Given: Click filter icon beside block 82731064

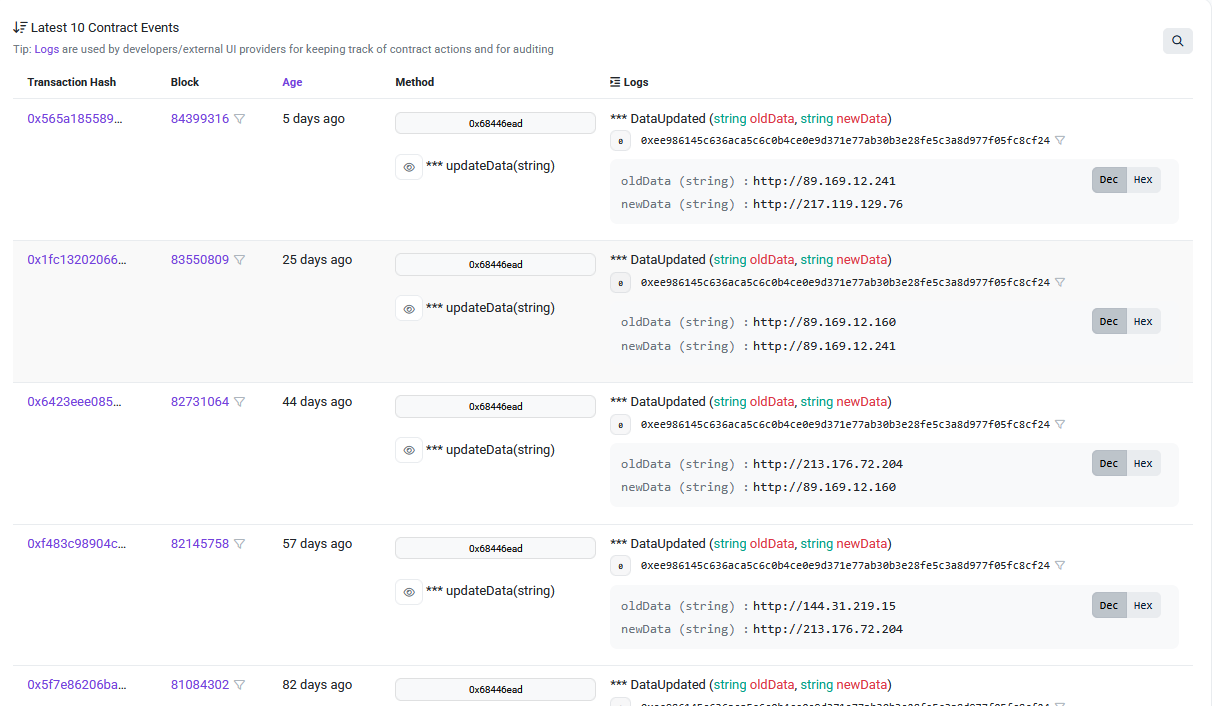Looking at the screenshot, I should point(240,402).
